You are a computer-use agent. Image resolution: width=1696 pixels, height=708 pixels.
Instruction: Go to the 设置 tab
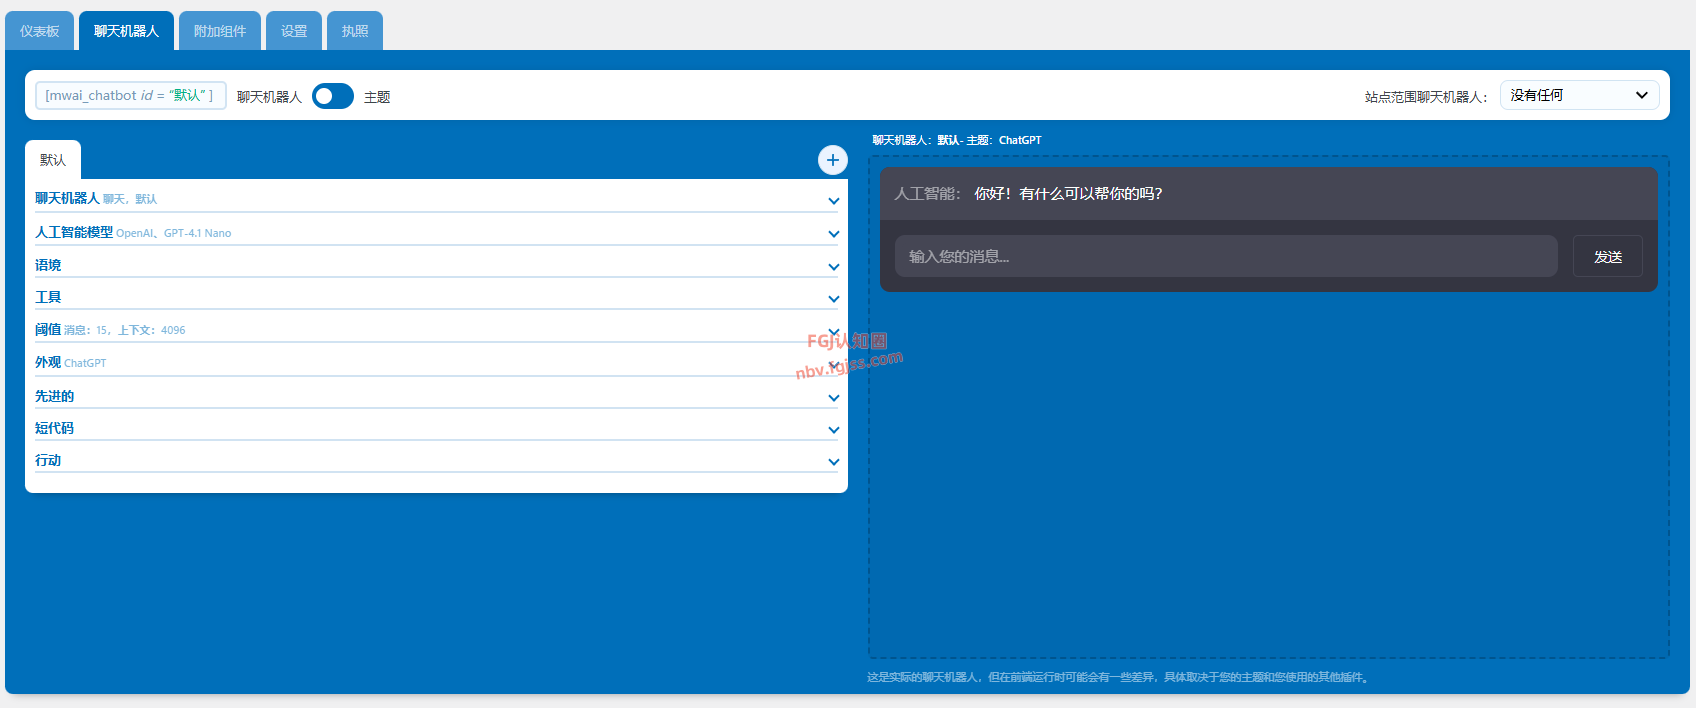[294, 31]
